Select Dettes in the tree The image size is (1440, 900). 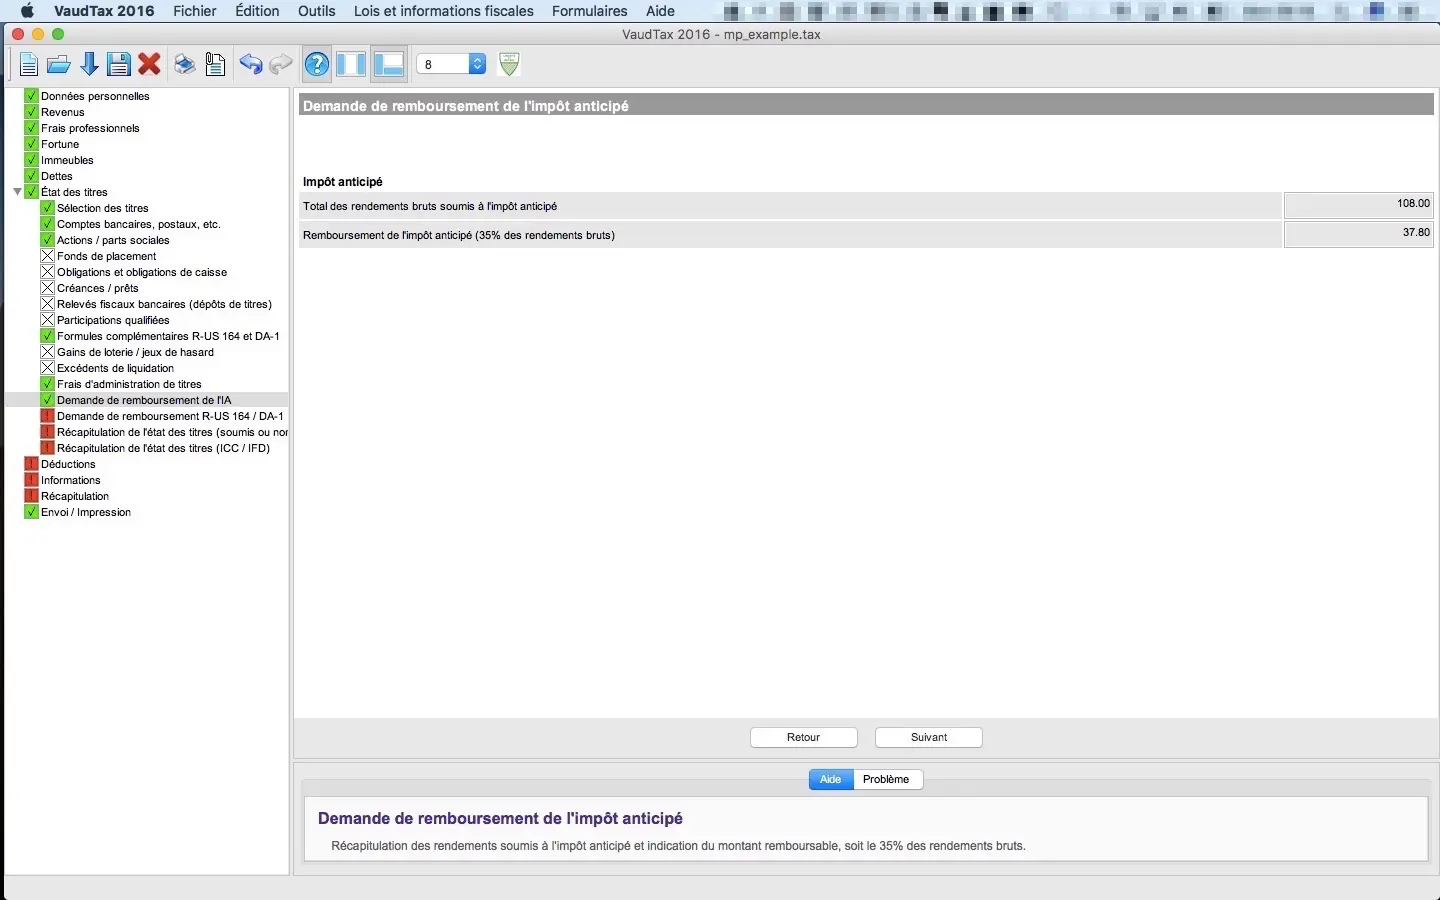point(57,176)
